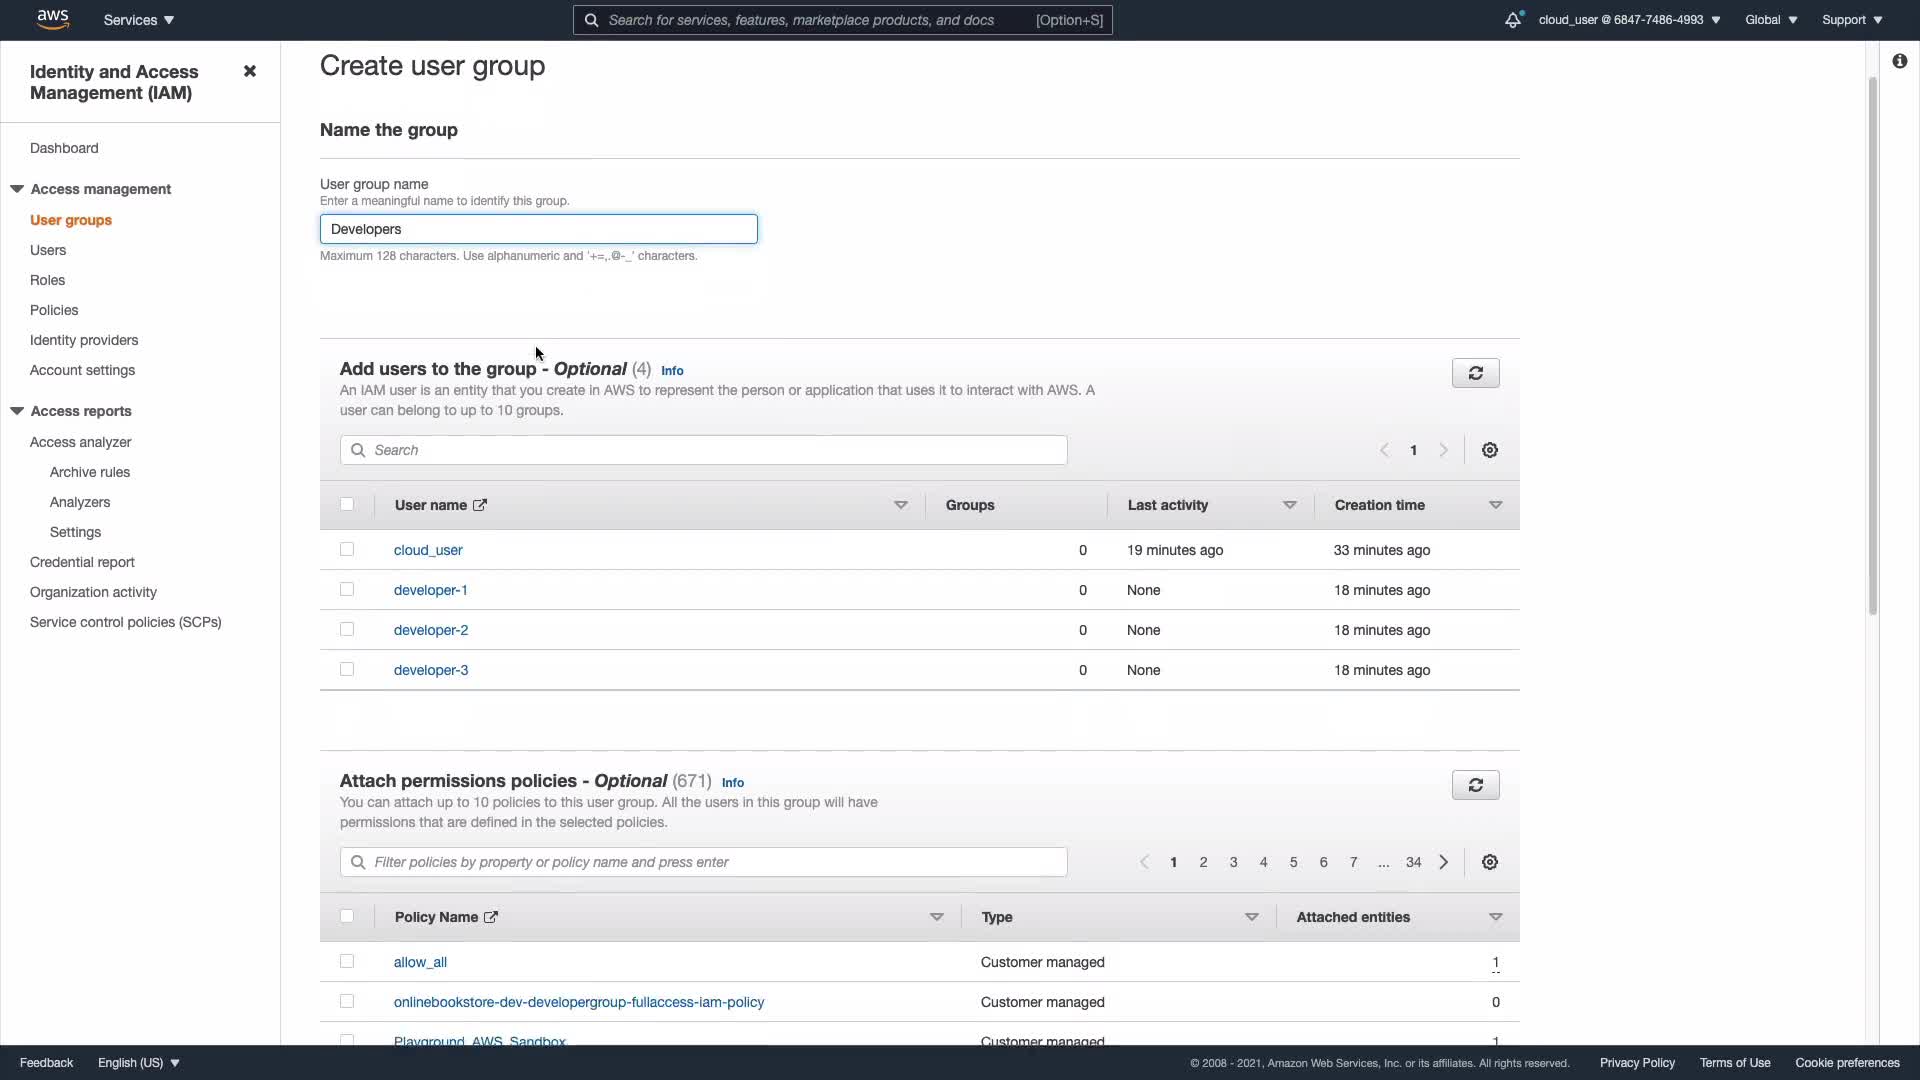Open the Services dropdown menu
This screenshot has width=1920, height=1080.
(139, 20)
